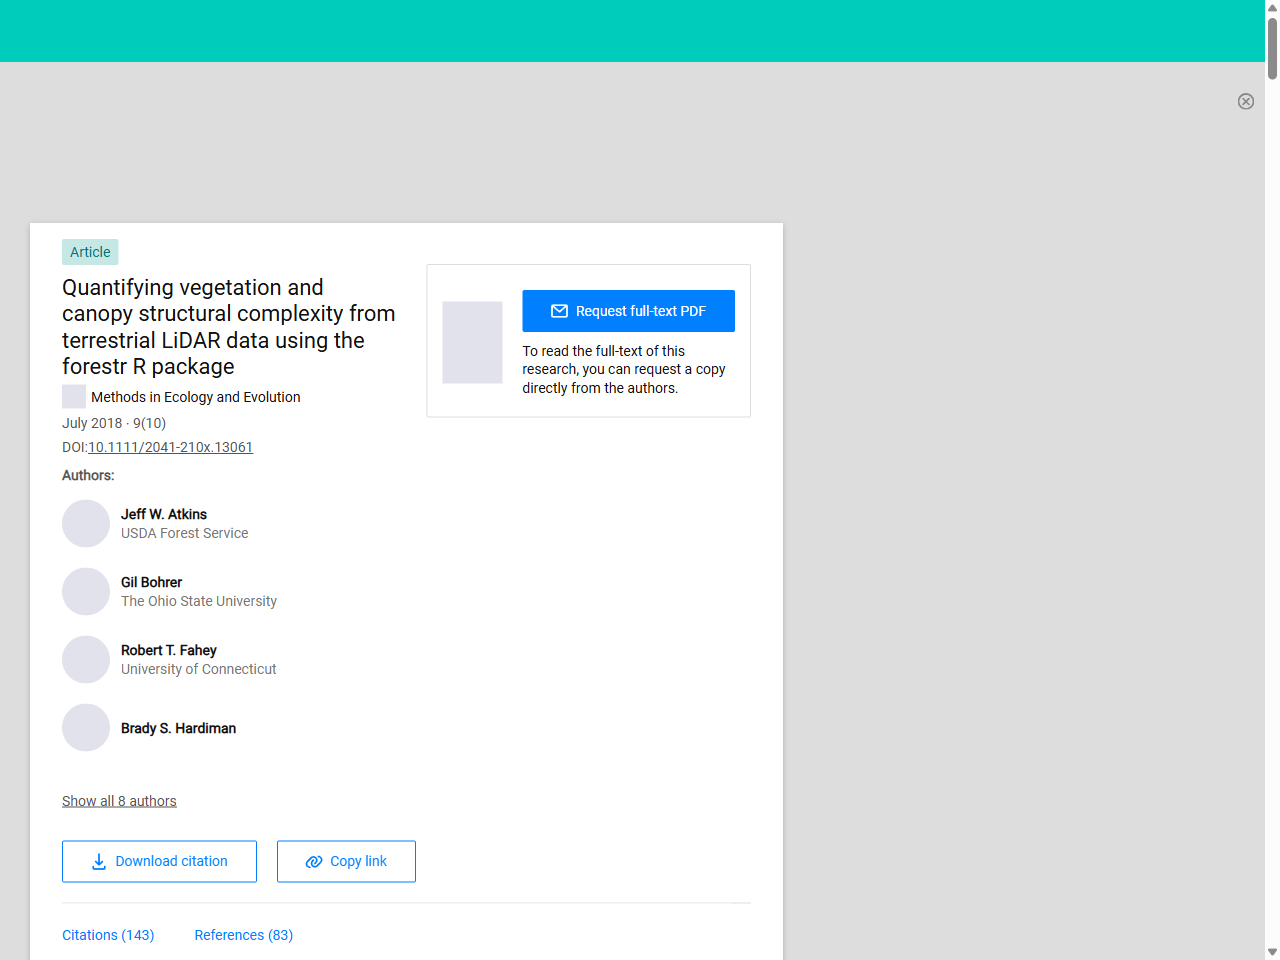Open author Robert T. Fahey profile

(x=168, y=650)
